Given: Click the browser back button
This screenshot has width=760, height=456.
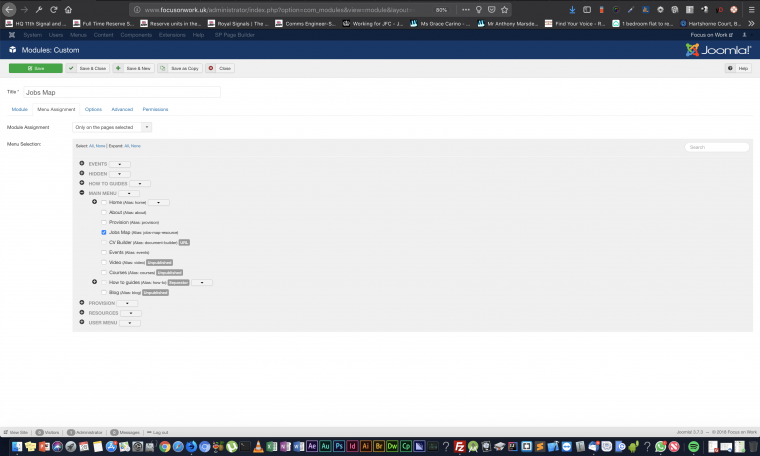Looking at the screenshot, I should click(x=9, y=9).
